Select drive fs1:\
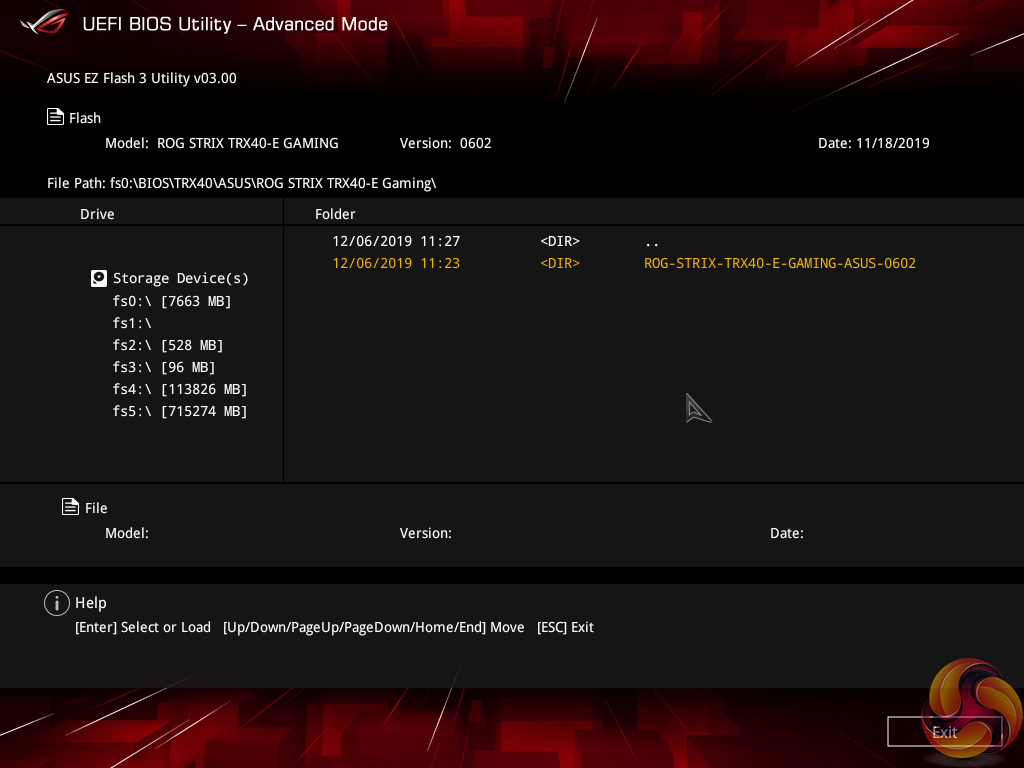Viewport: 1024px width, 768px height. (x=132, y=323)
